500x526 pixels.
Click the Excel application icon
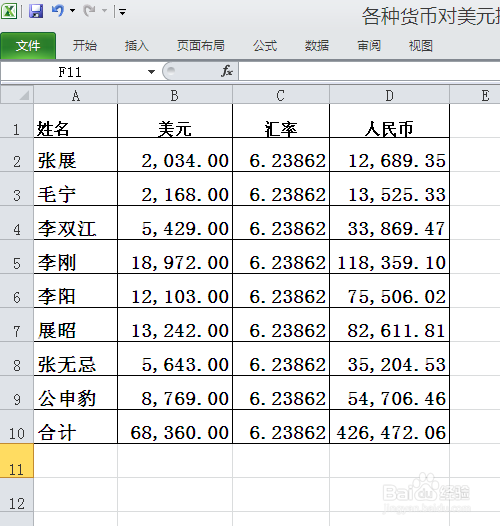tap(9, 11)
